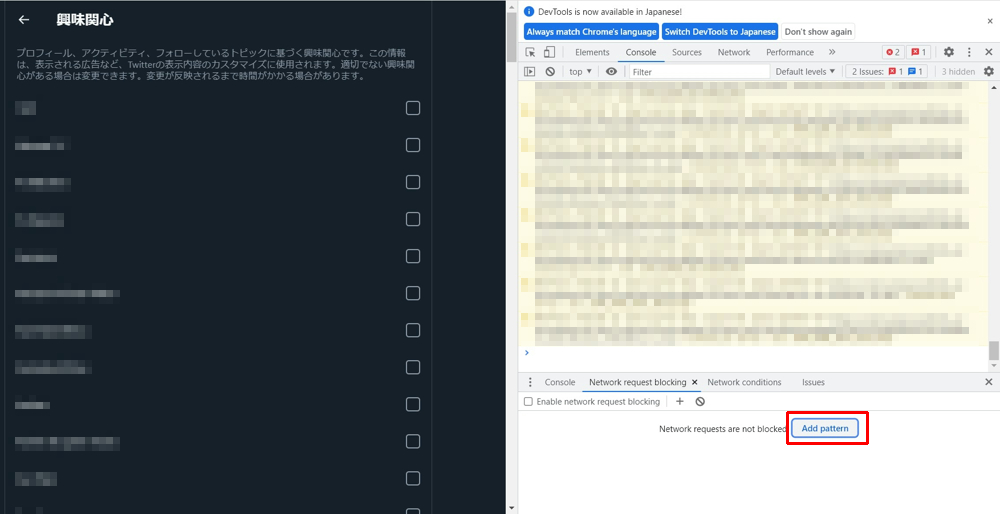The height and width of the screenshot is (514, 1000).
Task: Open the drawer's three-dot more tools menu
Action: 530,382
